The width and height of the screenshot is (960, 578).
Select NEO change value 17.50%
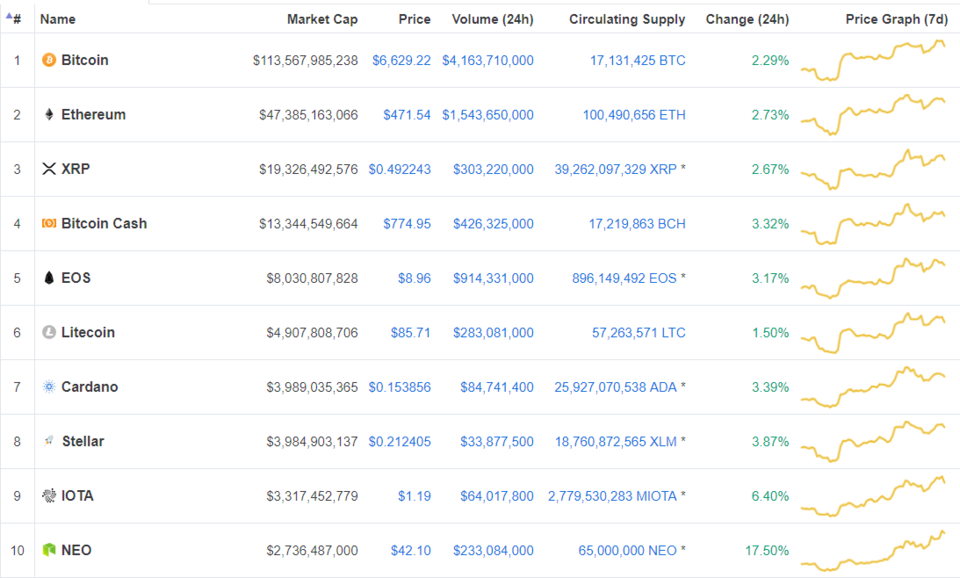pos(767,551)
